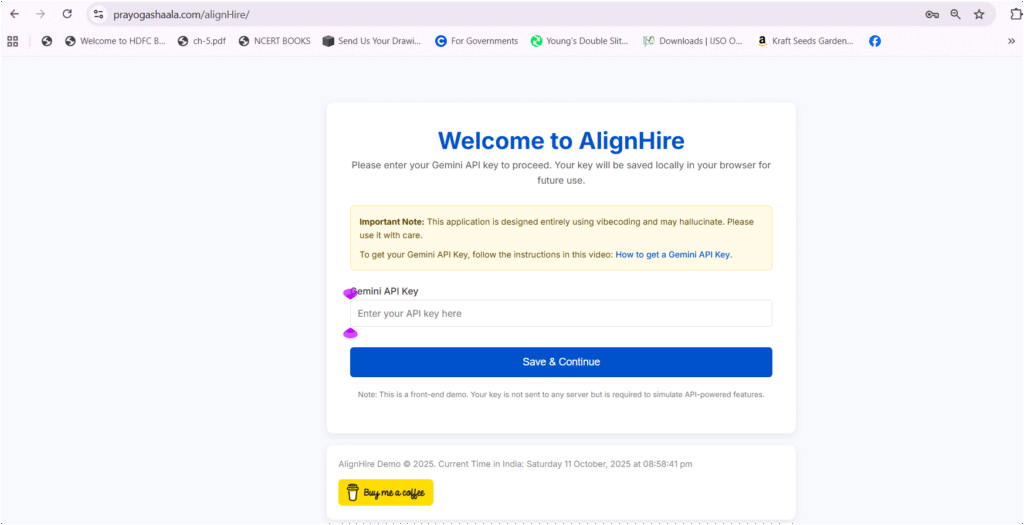The width and height of the screenshot is (1024, 525).
Task: Click the browser back arrow
Action: [14, 14]
